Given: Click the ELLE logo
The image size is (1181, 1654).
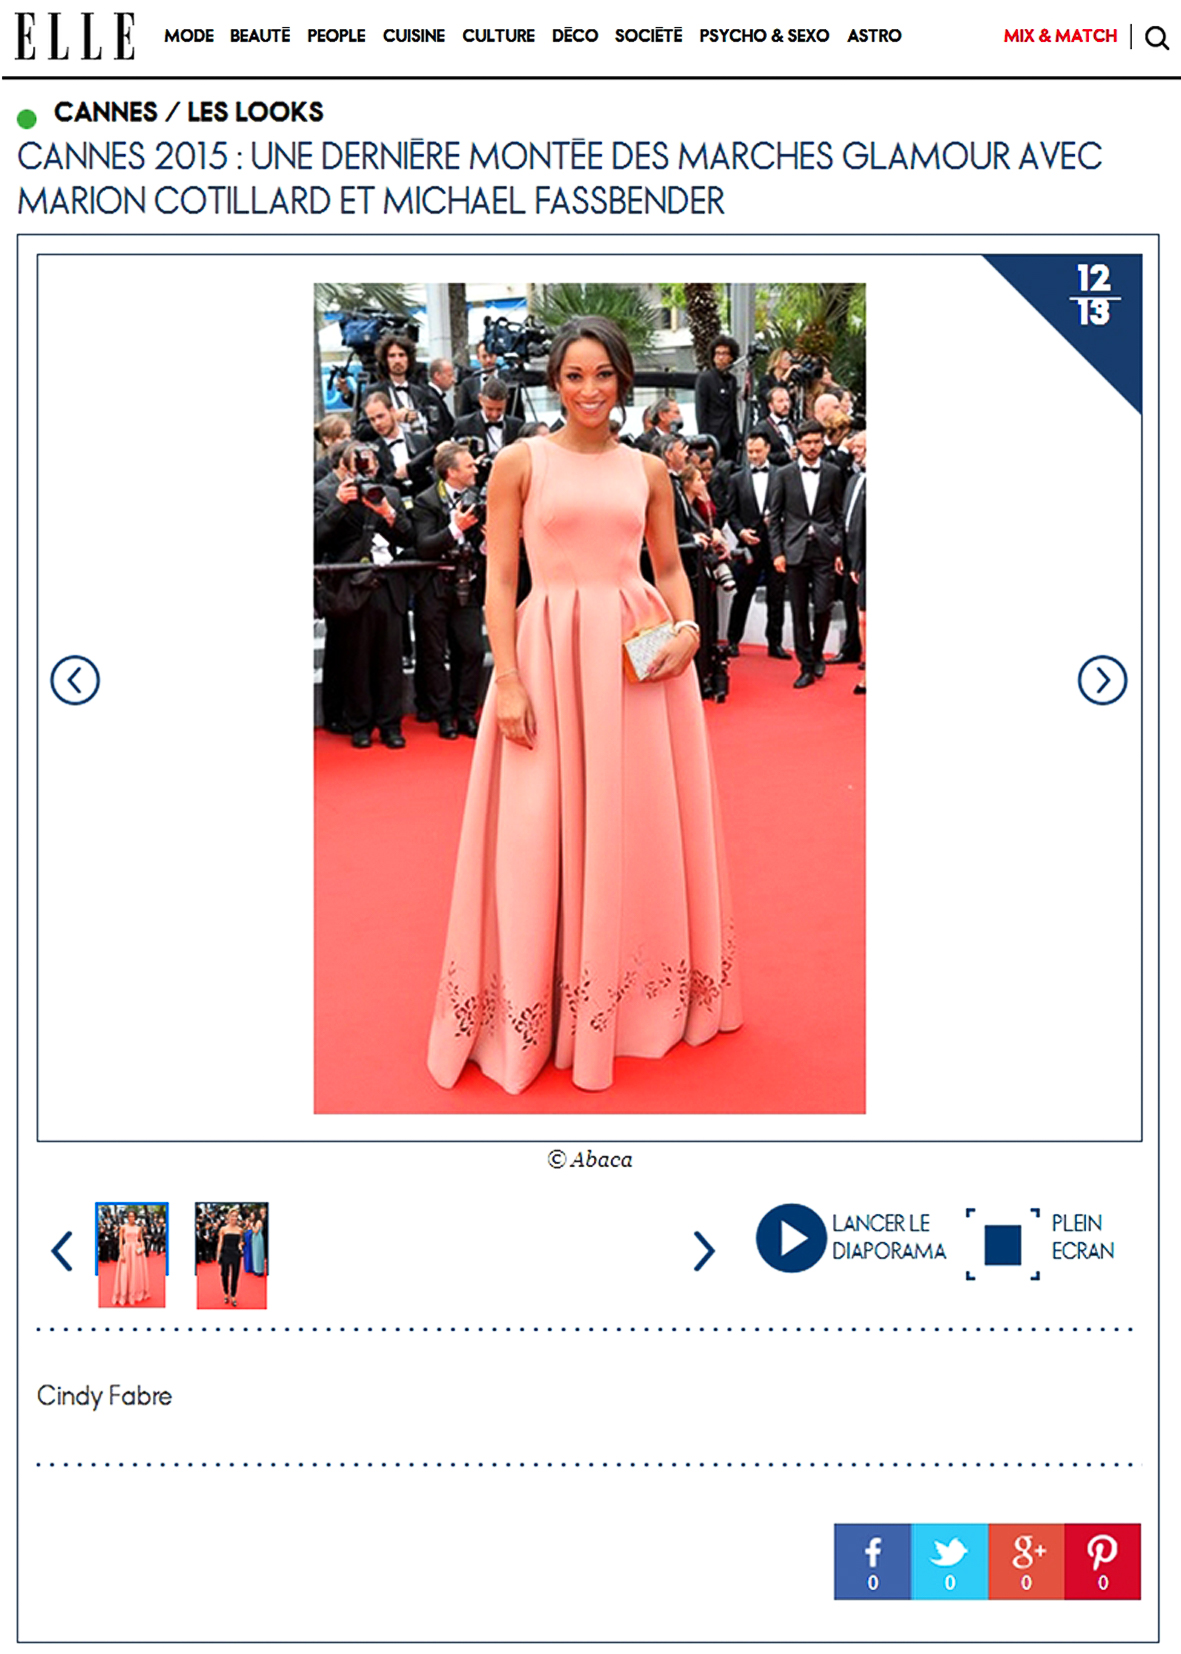Looking at the screenshot, I should 76,37.
